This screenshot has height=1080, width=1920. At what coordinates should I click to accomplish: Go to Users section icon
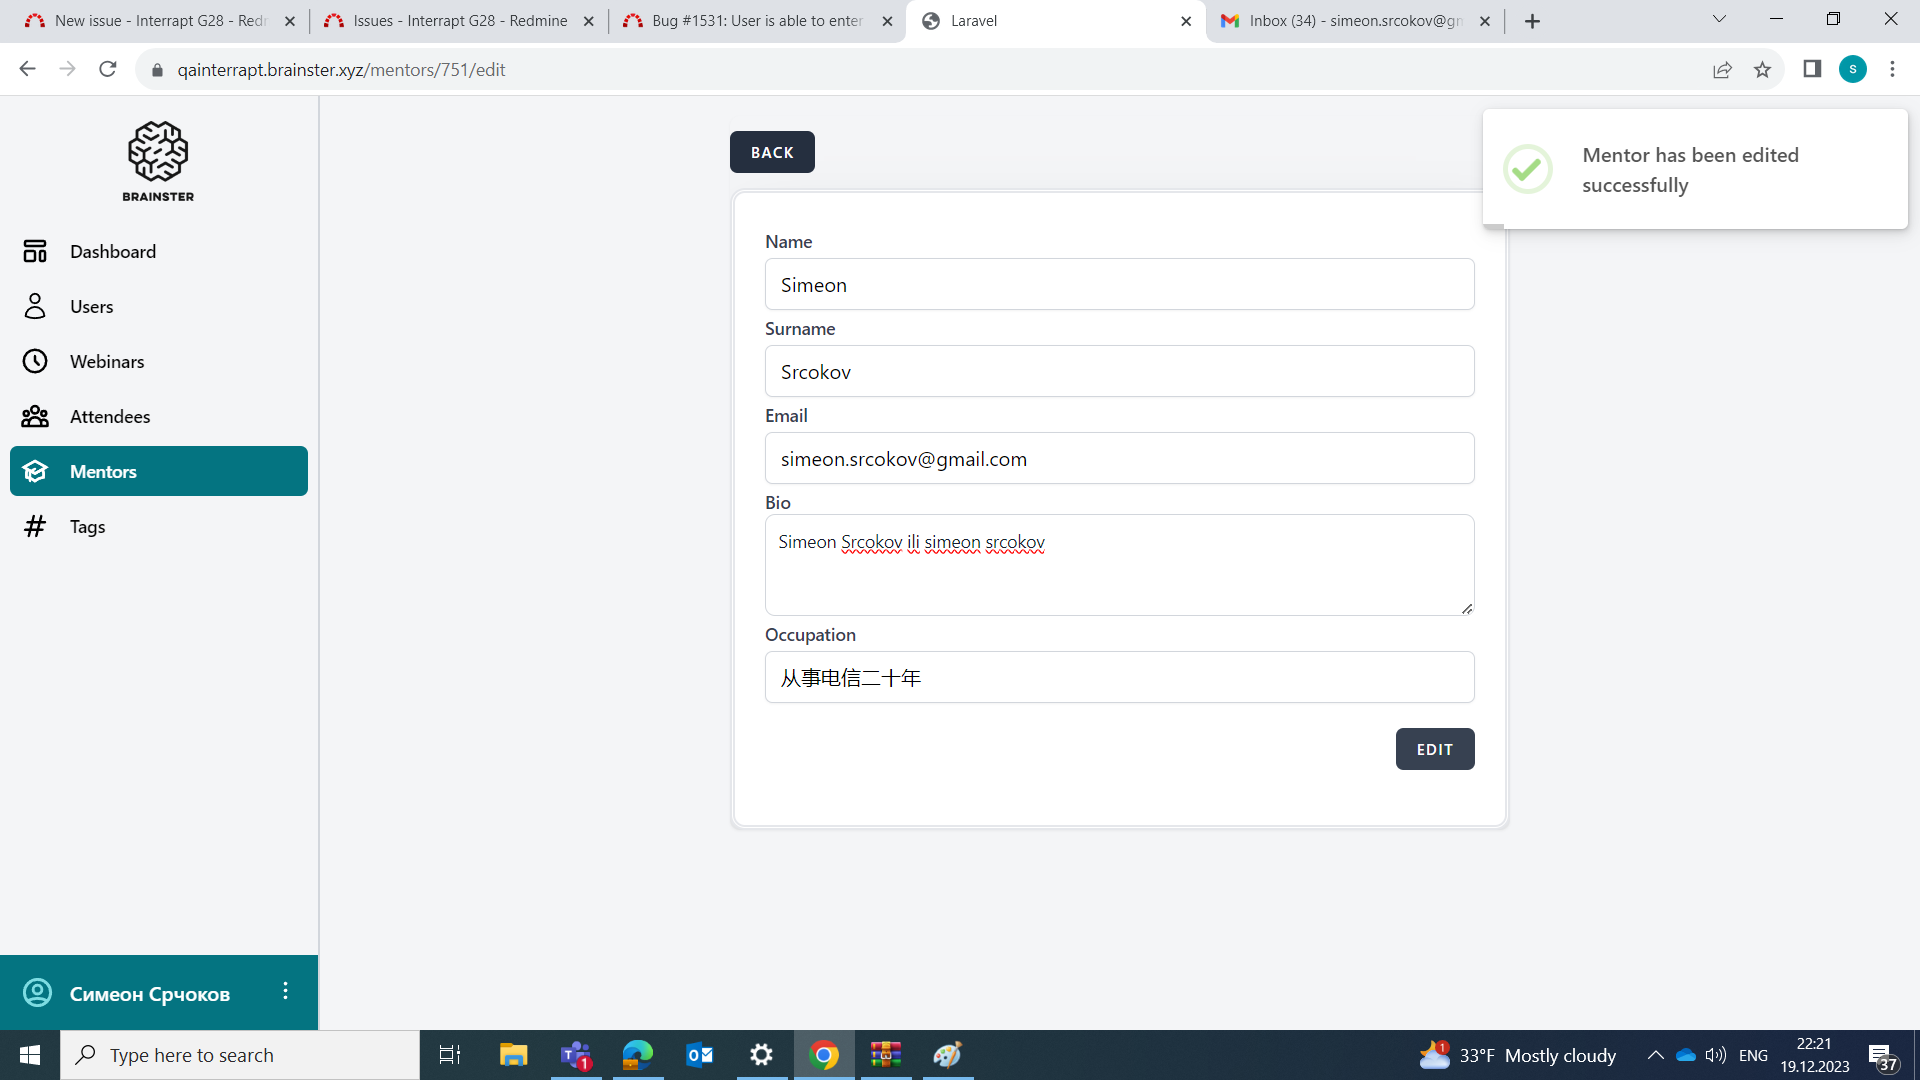pyautogui.click(x=35, y=306)
